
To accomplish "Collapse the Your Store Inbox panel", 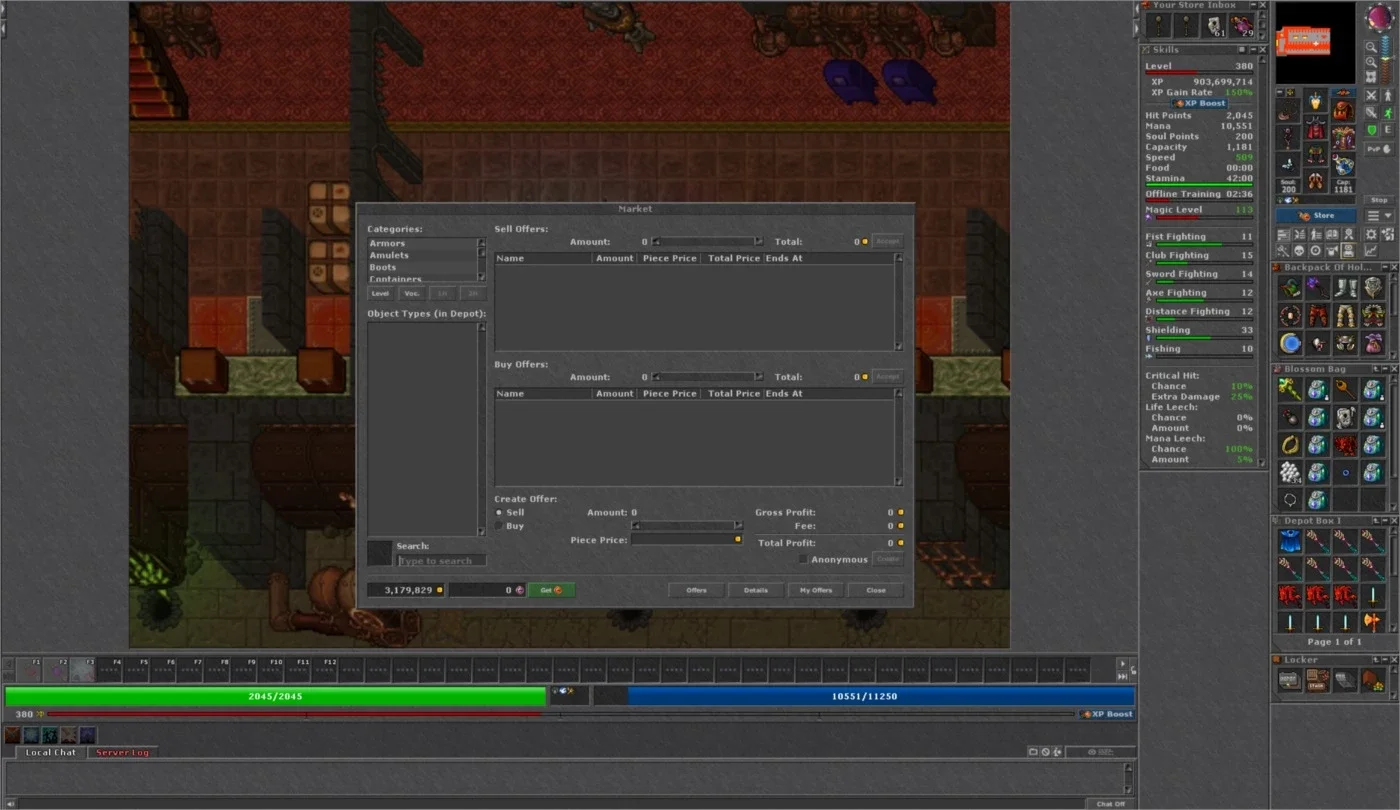I will pyautogui.click(x=1251, y=5).
